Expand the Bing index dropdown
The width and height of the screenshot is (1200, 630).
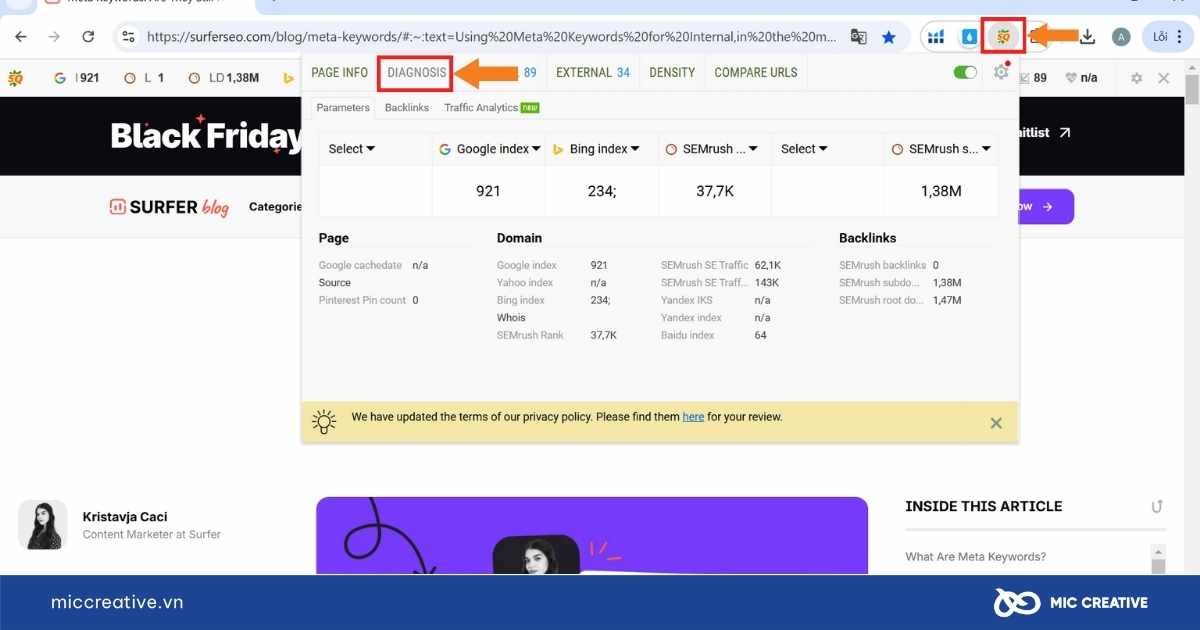[x=598, y=149]
